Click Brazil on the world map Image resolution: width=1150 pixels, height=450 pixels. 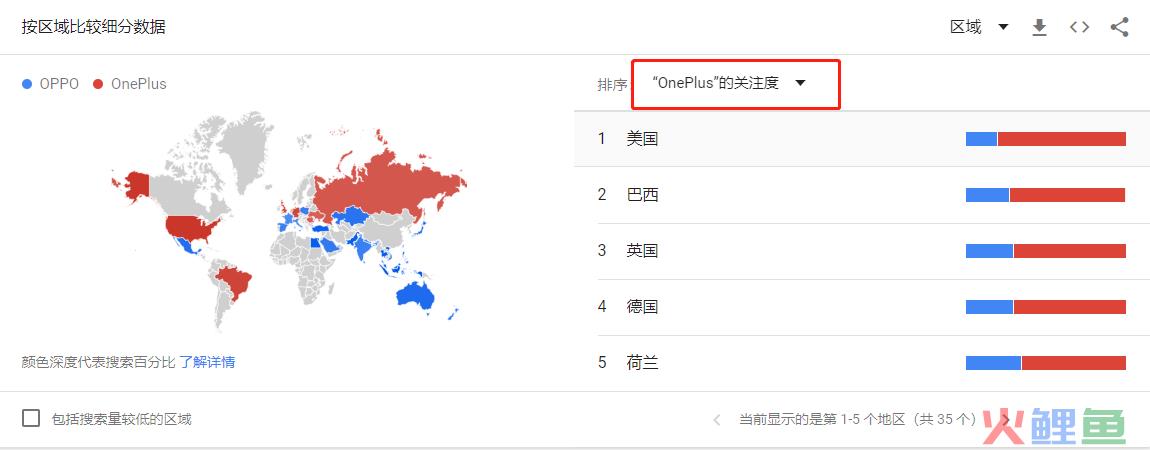click(236, 282)
